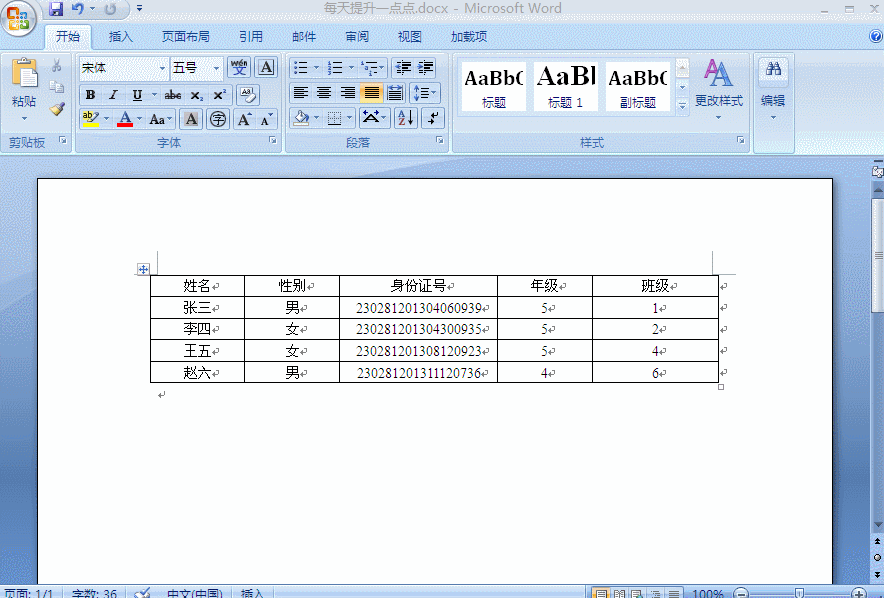
Task: Toggle superscript formatting
Action: click(219, 95)
